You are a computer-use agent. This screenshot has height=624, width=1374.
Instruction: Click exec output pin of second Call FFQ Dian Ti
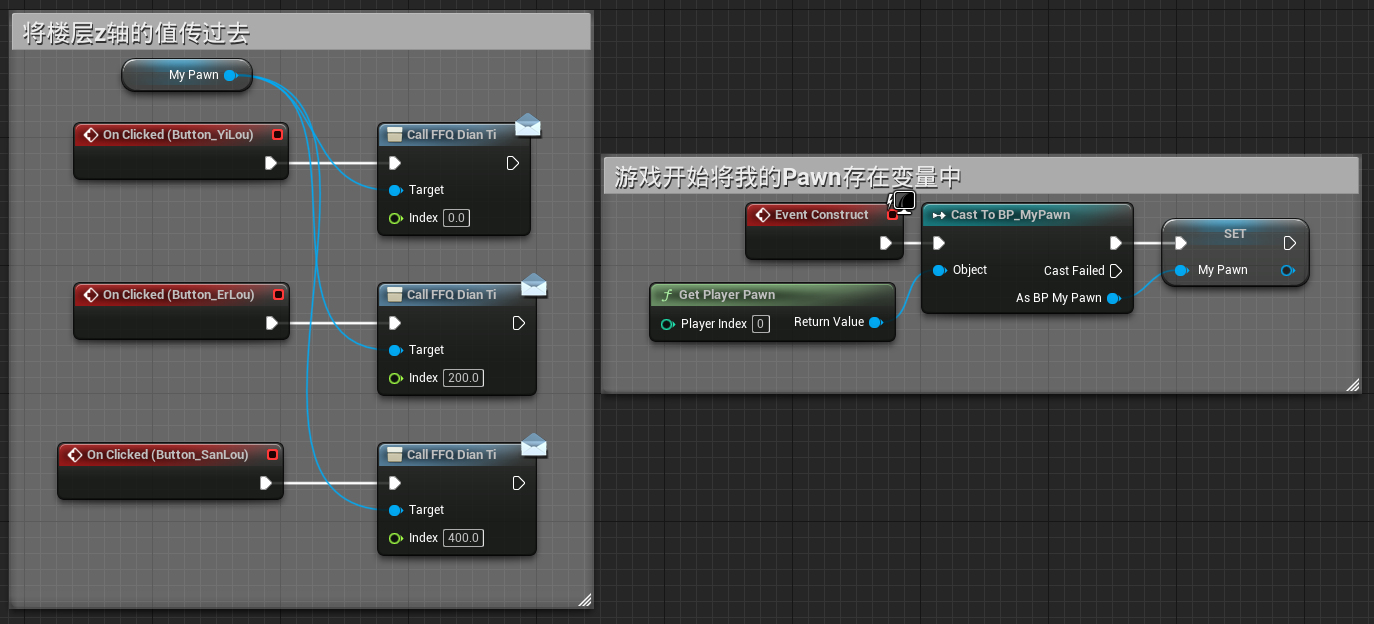coord(519,323)
